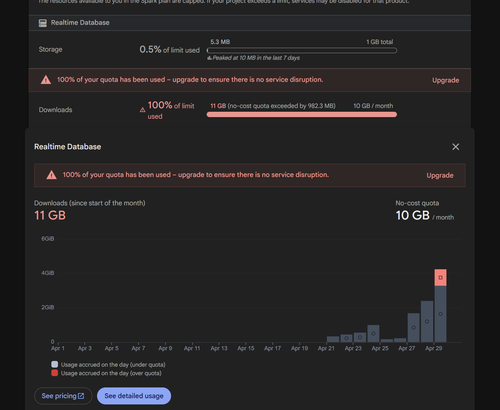Click the Realtime Database icon in section header

(x=43, y=23)
